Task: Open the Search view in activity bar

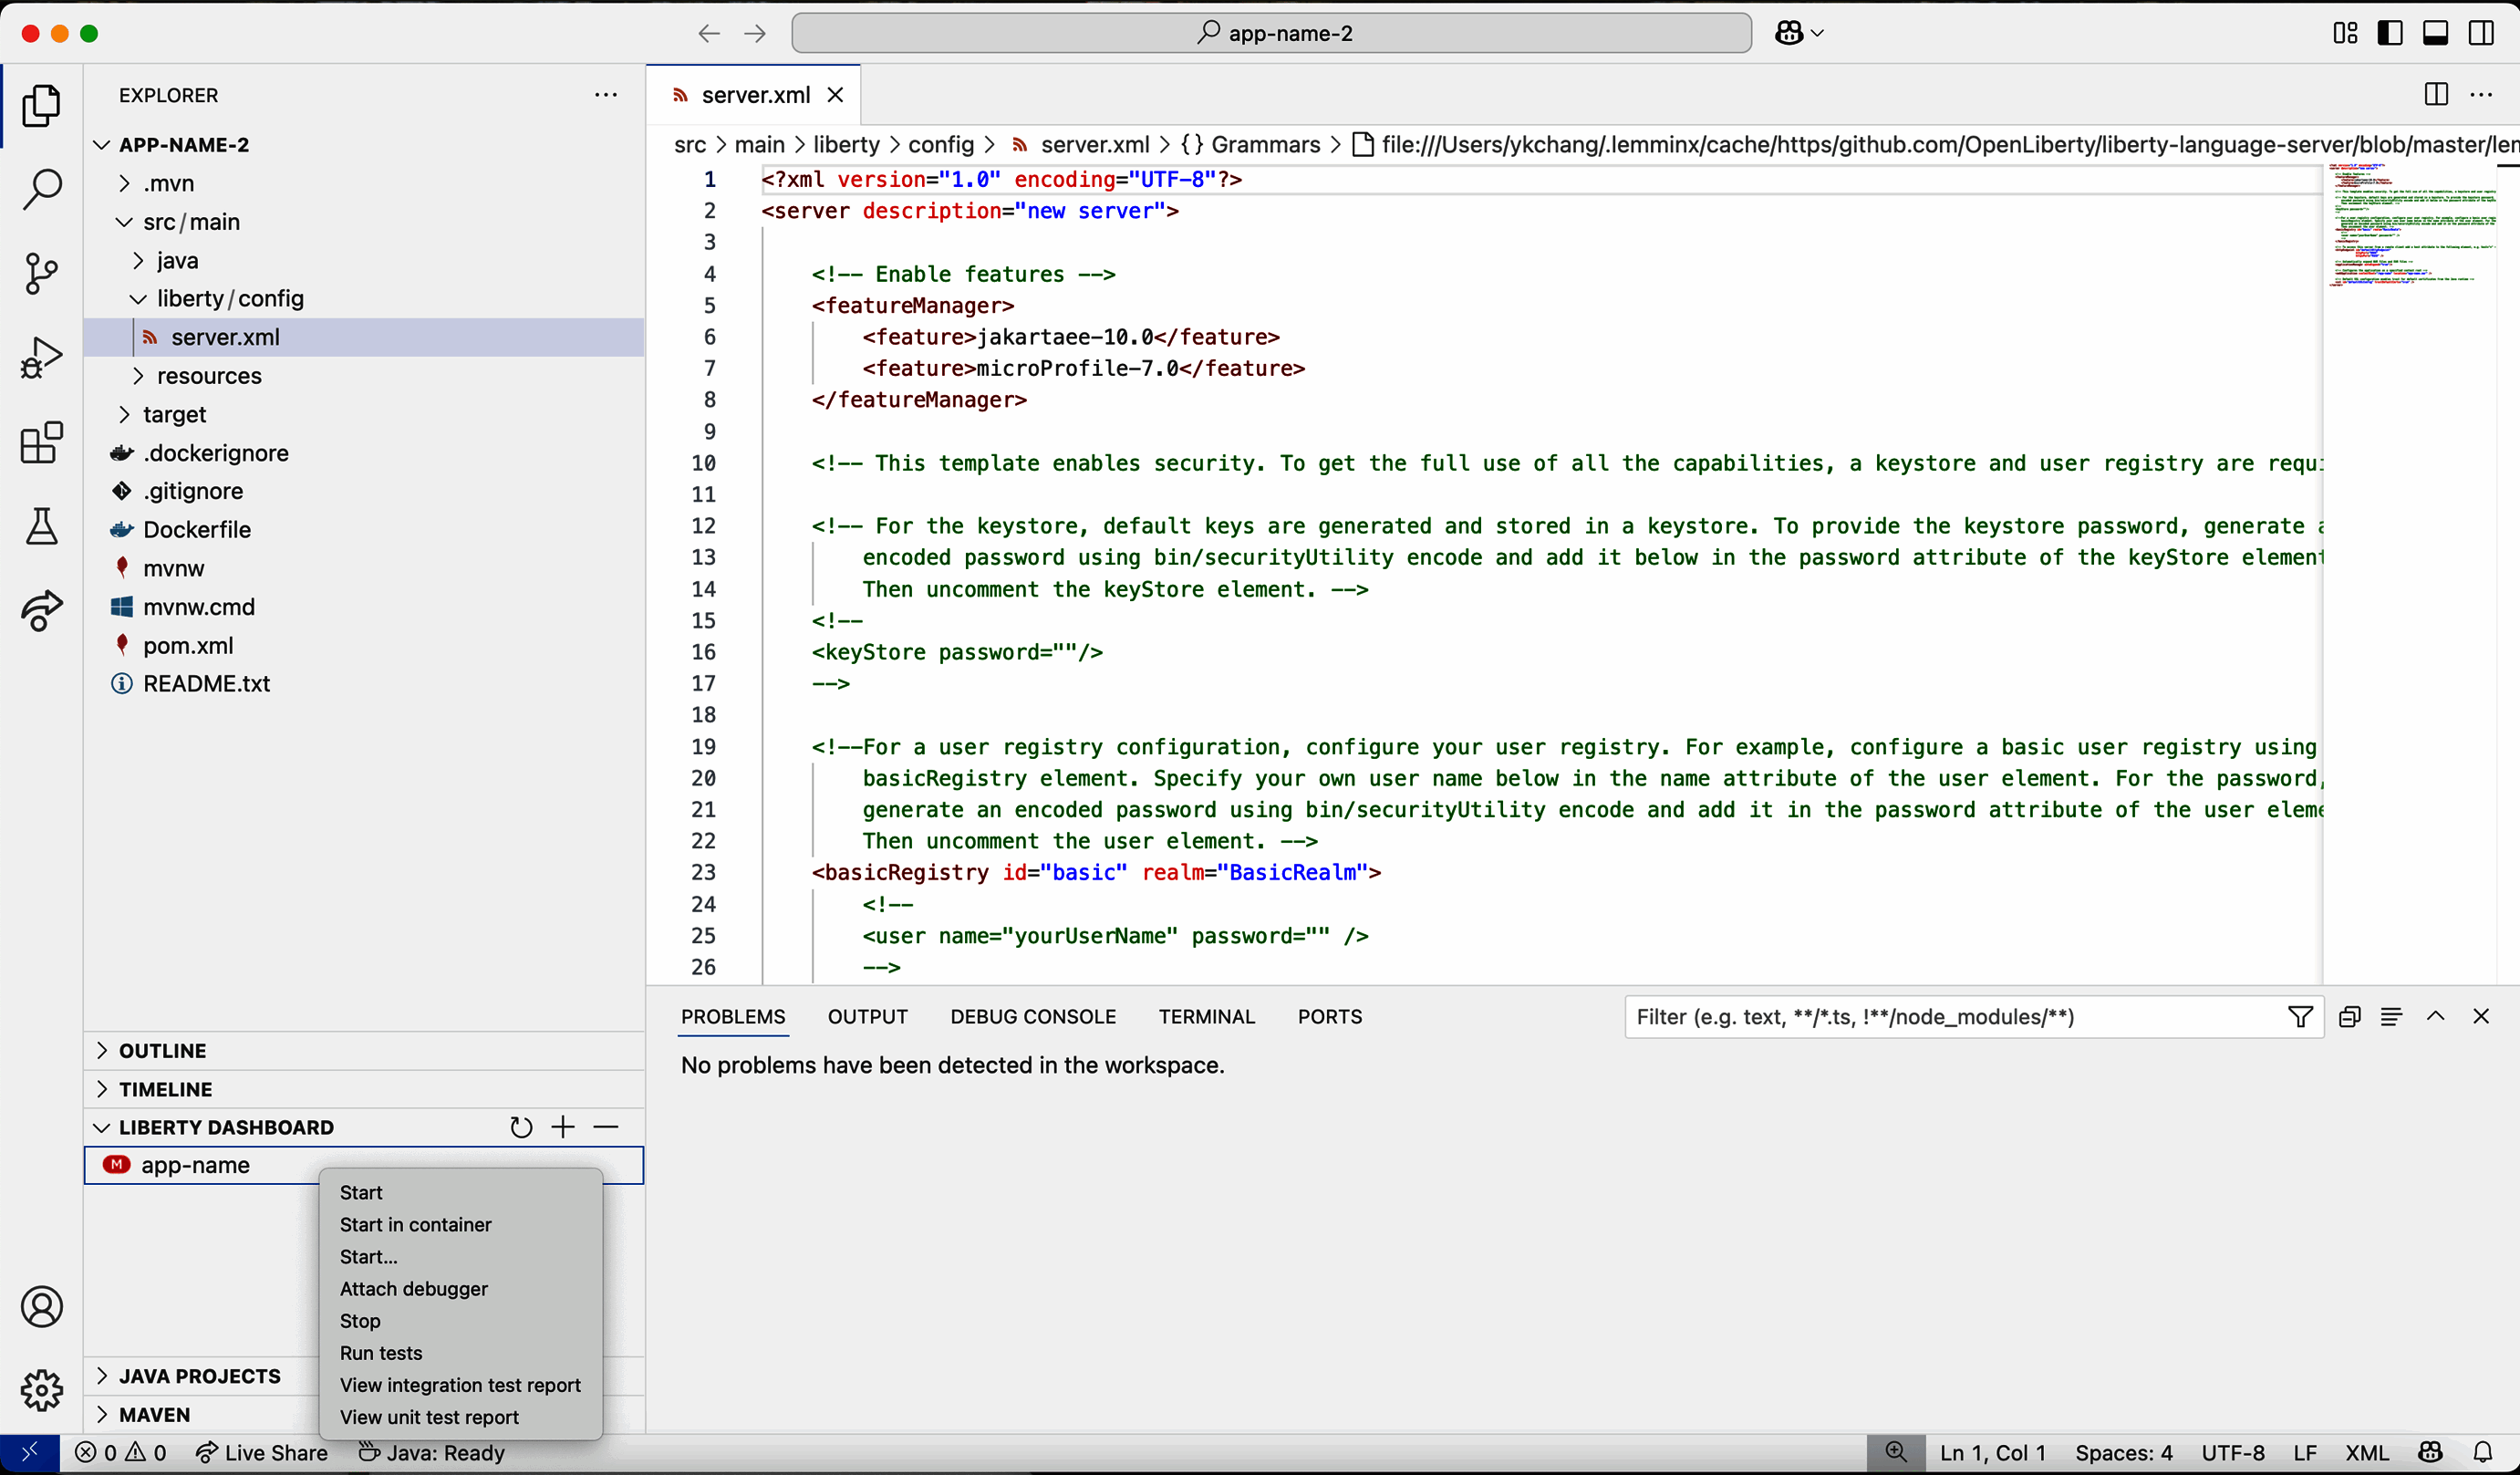Action: [41, 188]
